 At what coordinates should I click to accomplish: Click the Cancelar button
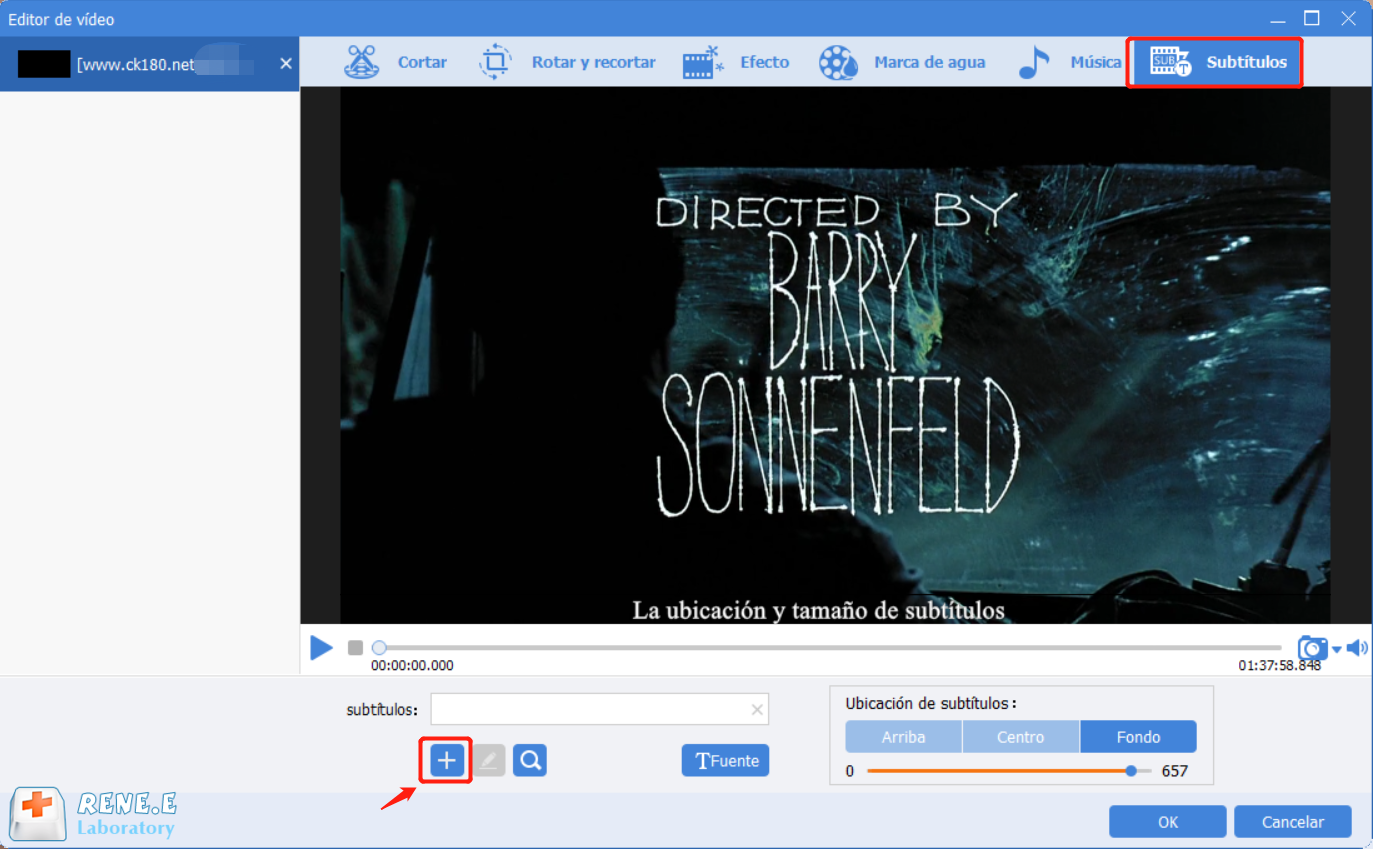[x=1293, y=822]
